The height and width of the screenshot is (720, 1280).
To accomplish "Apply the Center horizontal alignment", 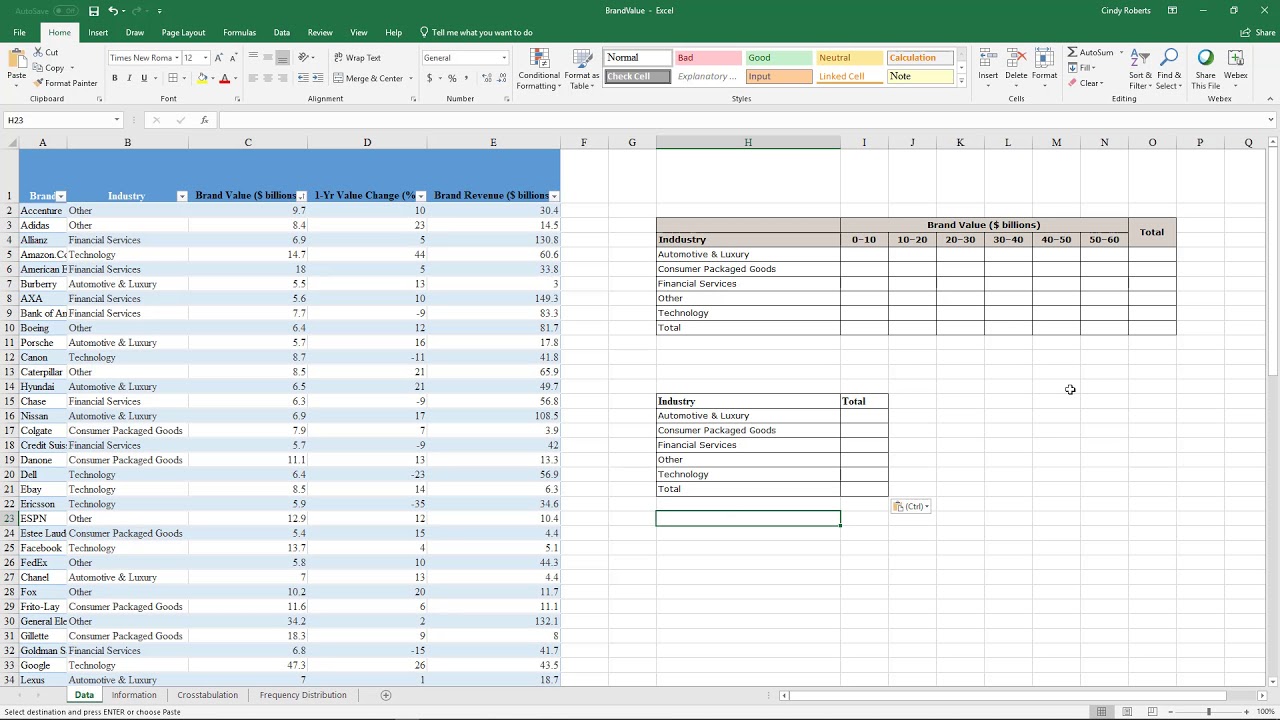I will (x=267, y=78).
